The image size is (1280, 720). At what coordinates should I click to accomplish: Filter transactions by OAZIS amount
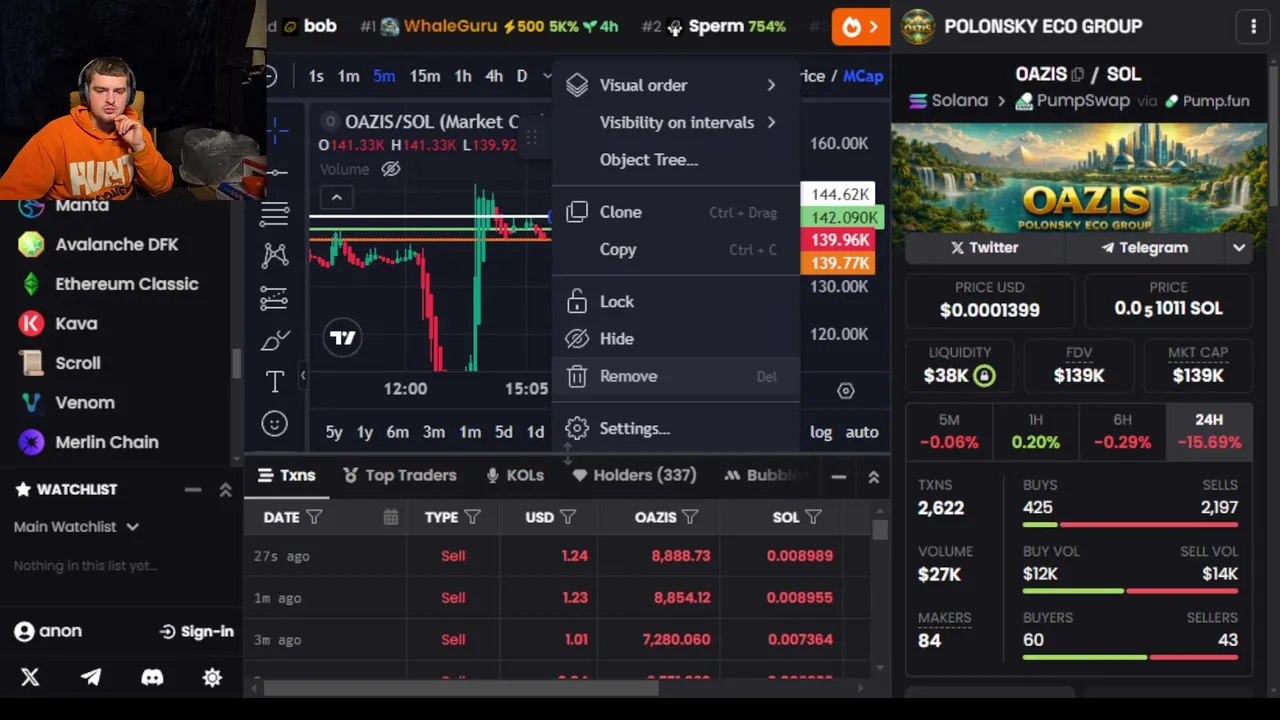click(690, 517)
